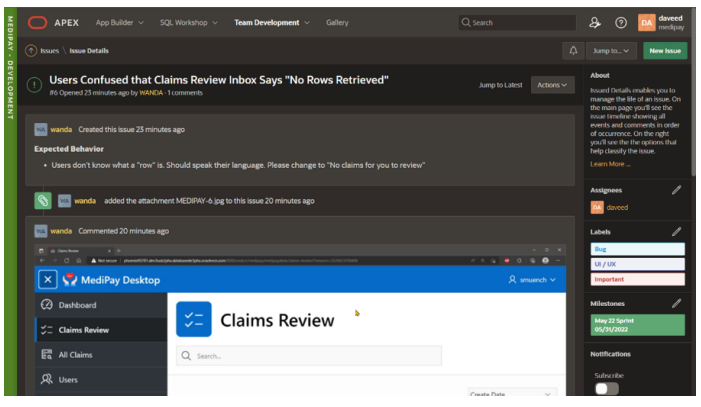Click the MediPay navigation close X icon
This screenshot has width=701, height=407.
pos(48,280)
